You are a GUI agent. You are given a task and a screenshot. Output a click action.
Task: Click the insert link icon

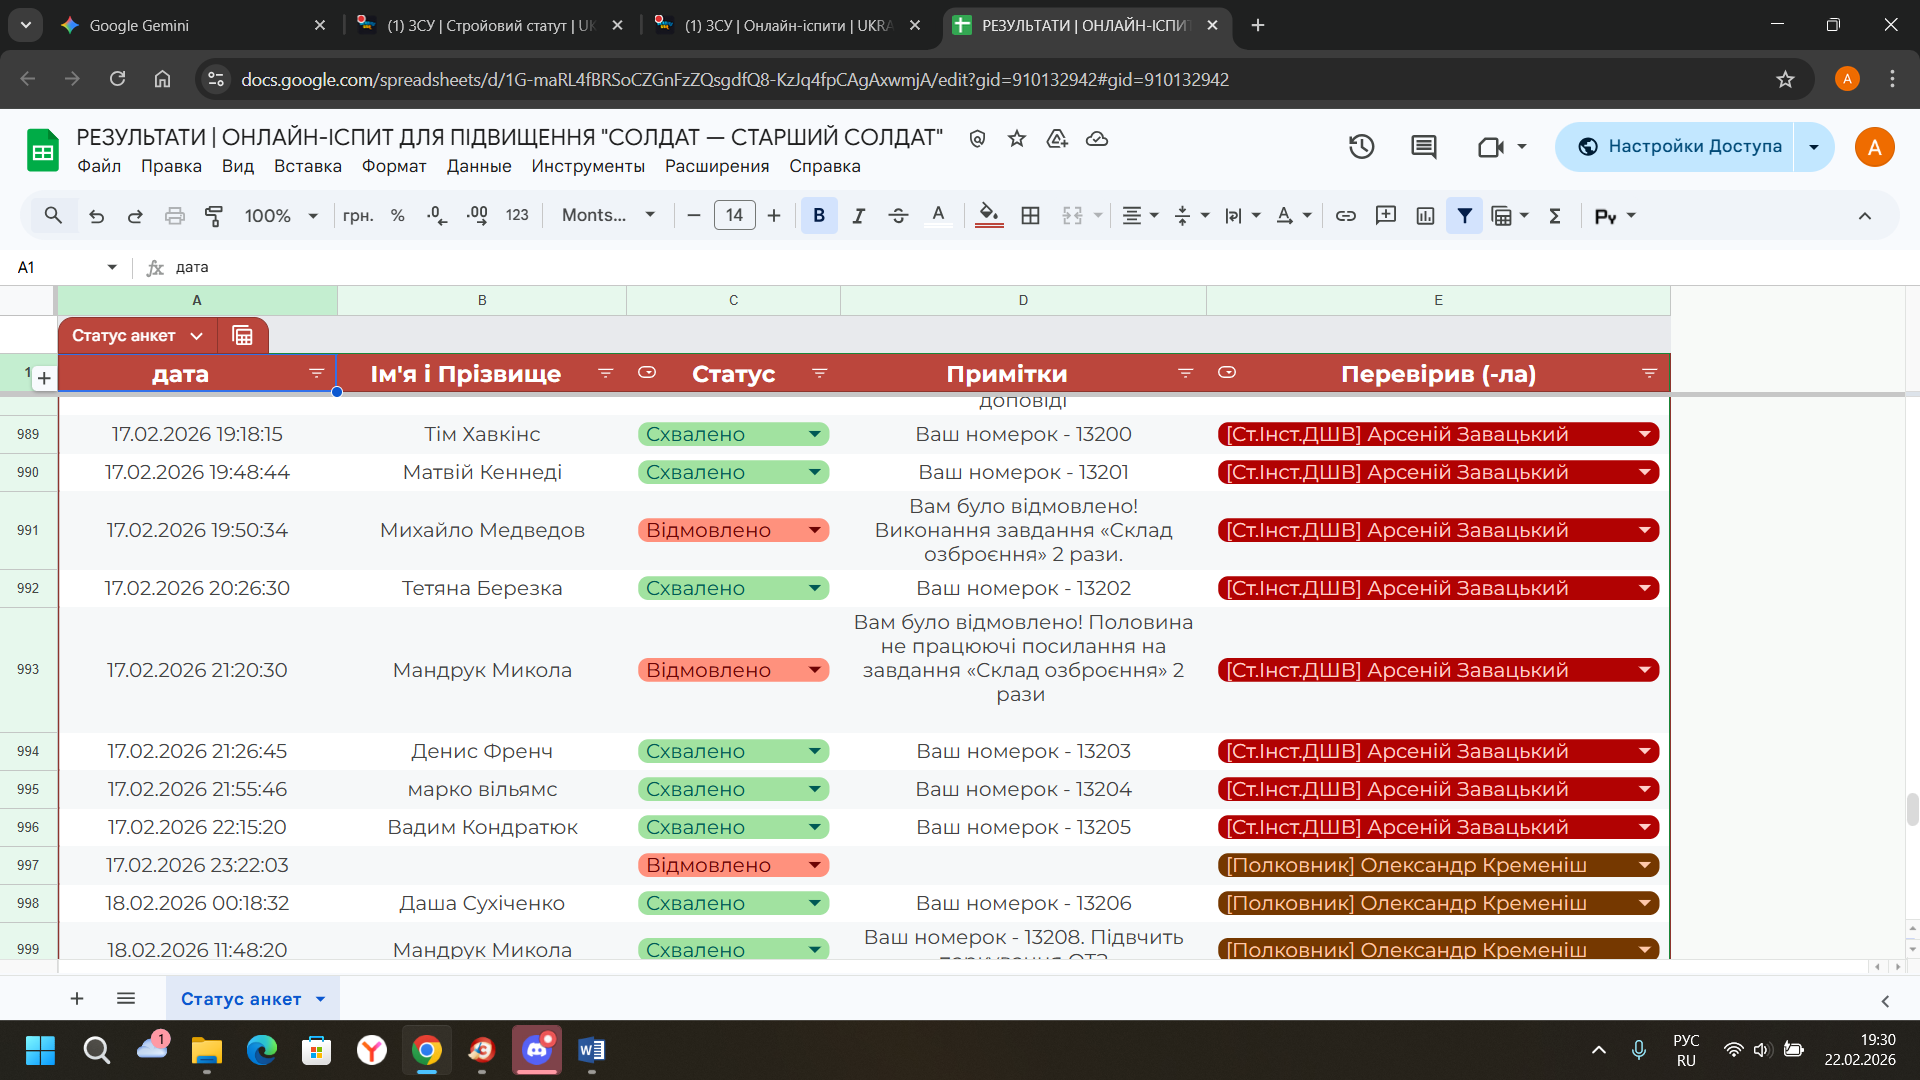(1346, 215)
